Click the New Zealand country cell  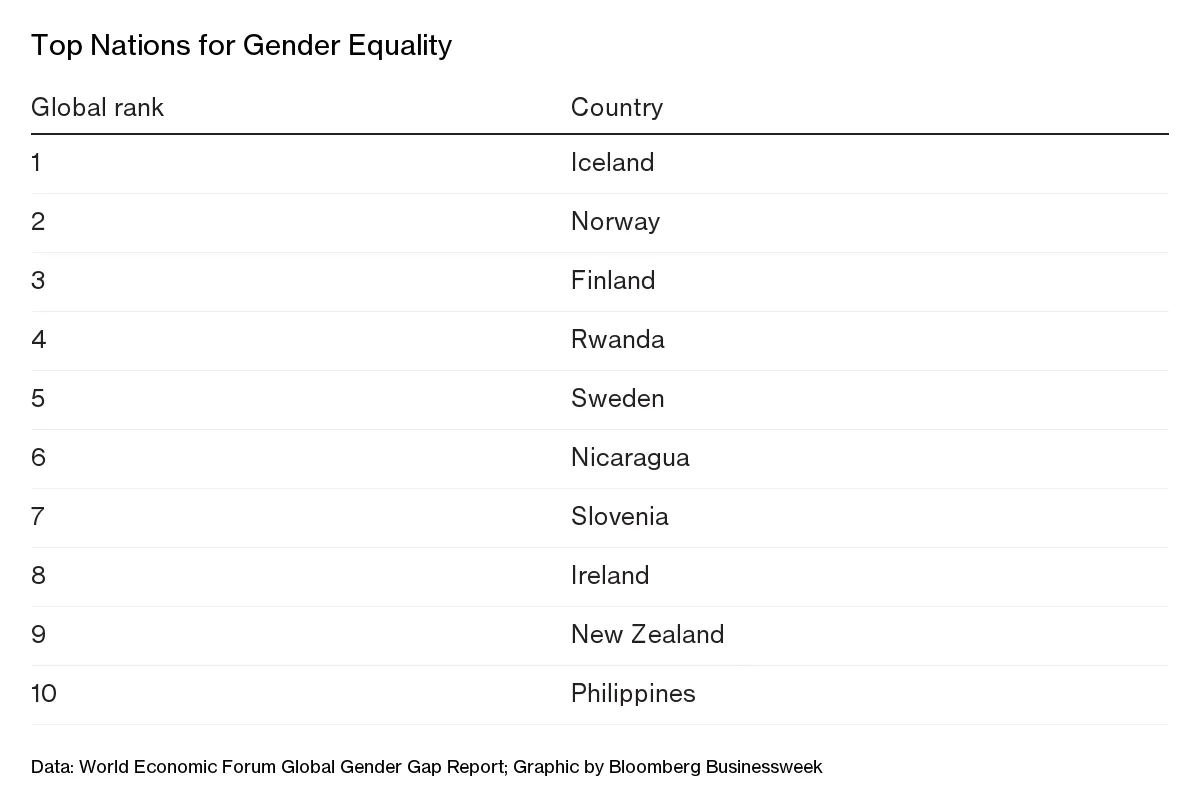(647, 634)
